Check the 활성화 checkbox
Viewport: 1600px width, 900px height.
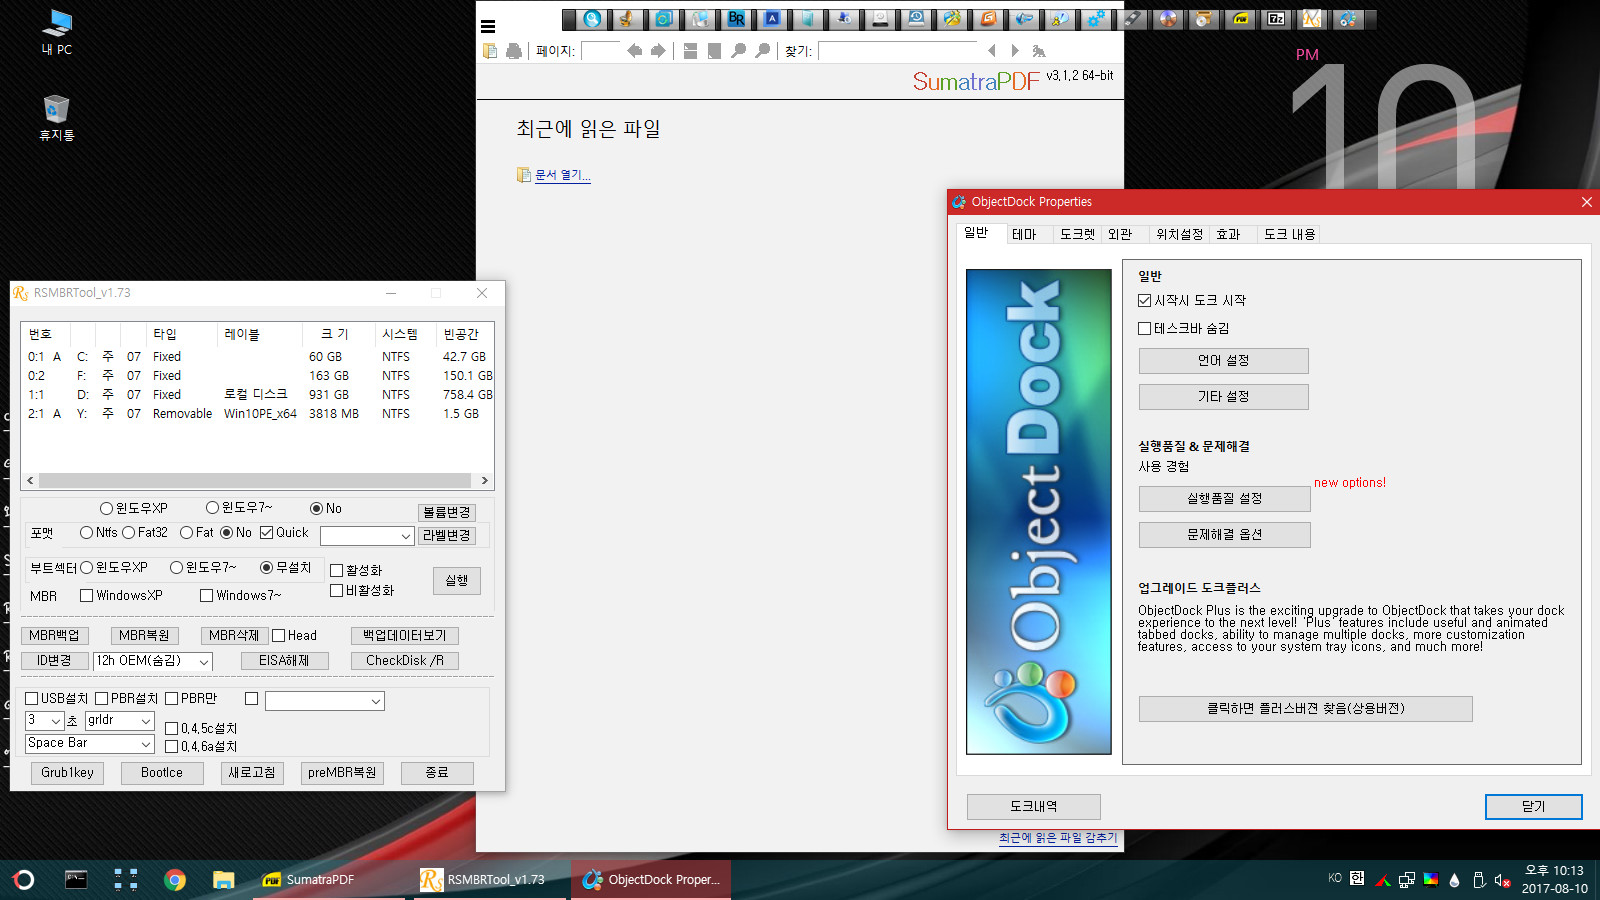pos(337,571)
